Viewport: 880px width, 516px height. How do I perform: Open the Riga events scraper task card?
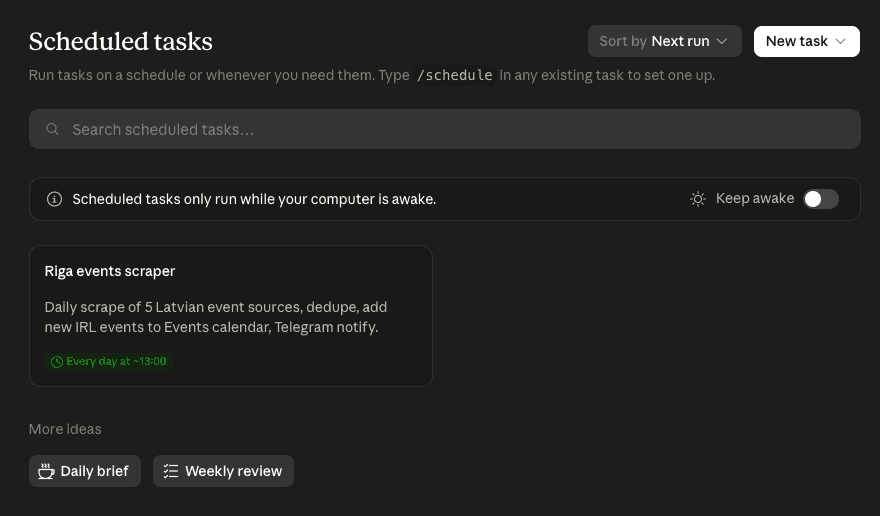click(x=231, y=316)
